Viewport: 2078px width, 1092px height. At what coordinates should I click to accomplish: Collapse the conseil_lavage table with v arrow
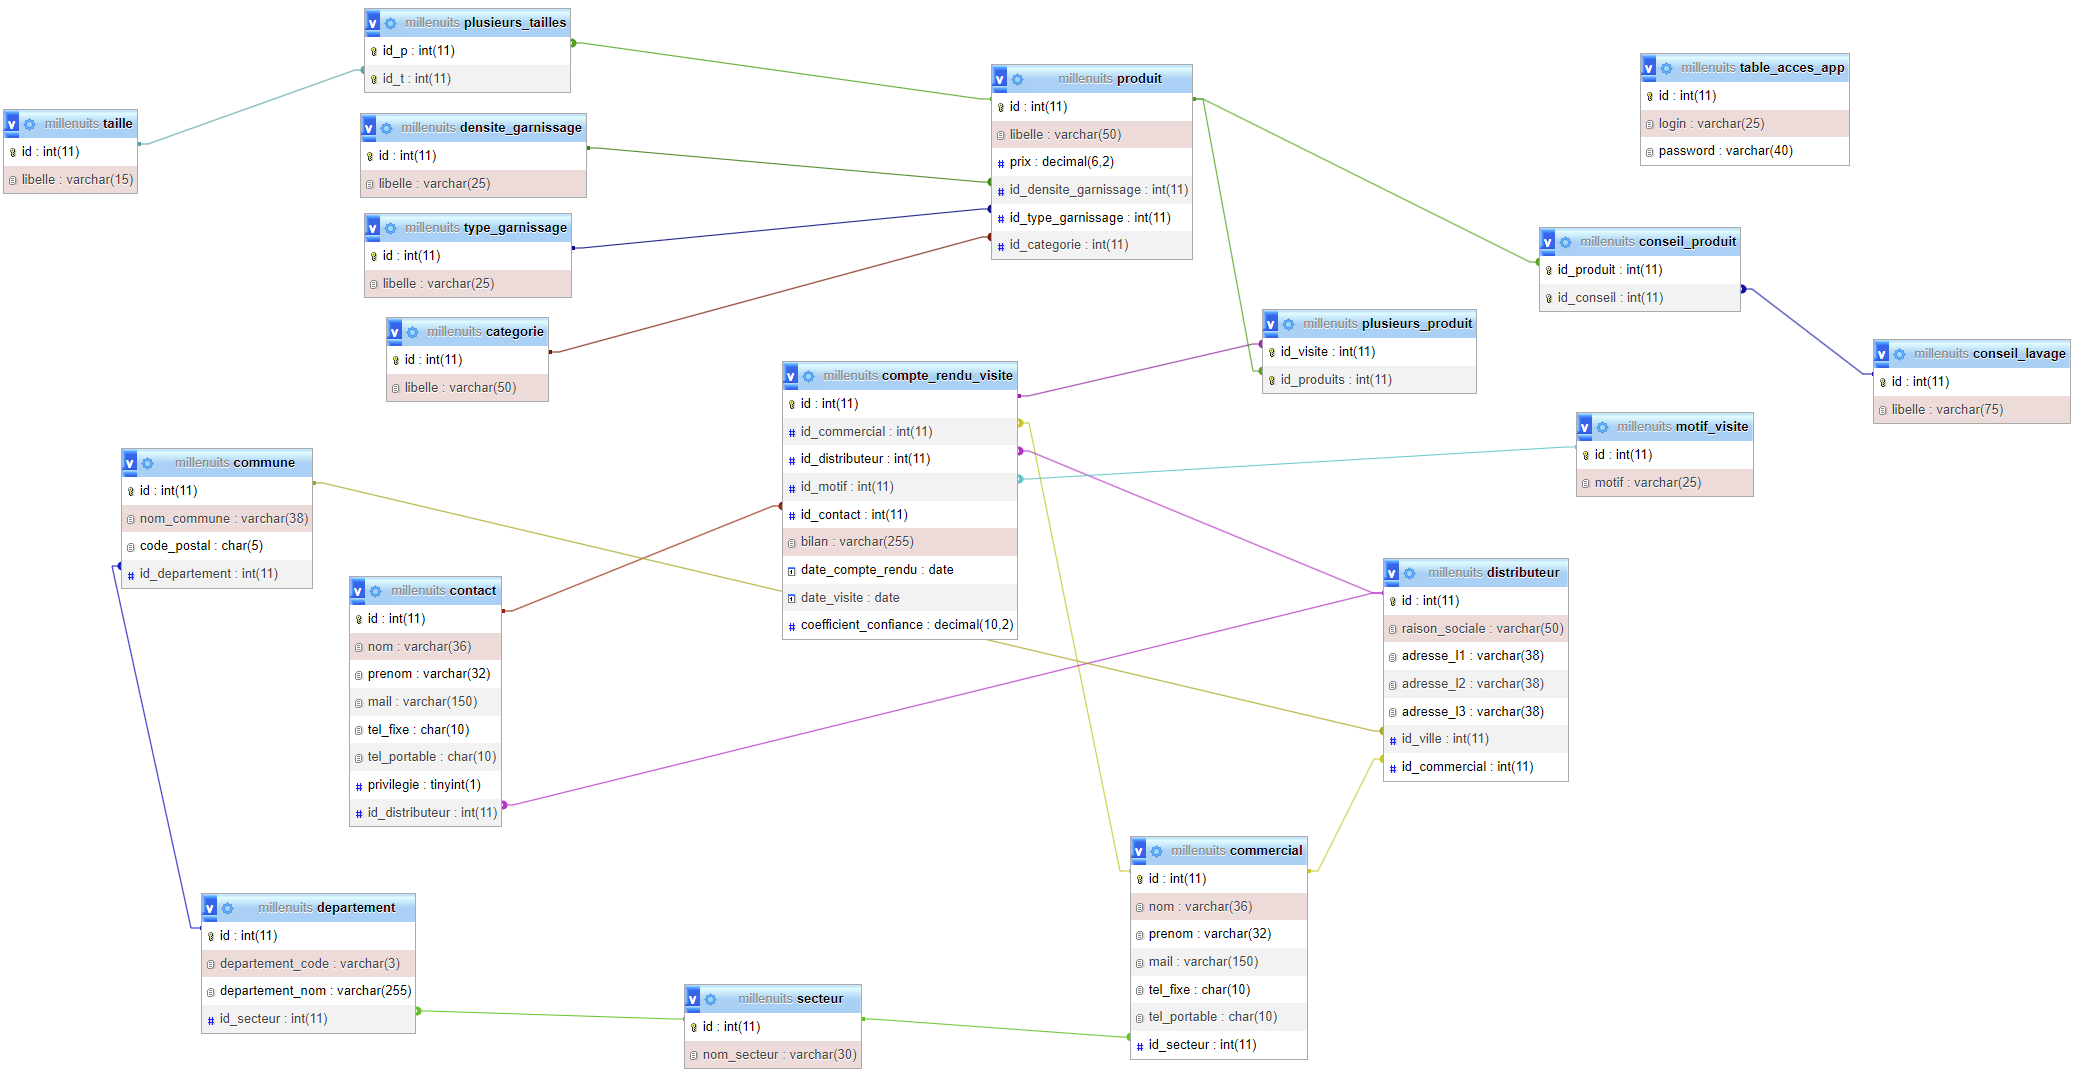pos(1882,354)
